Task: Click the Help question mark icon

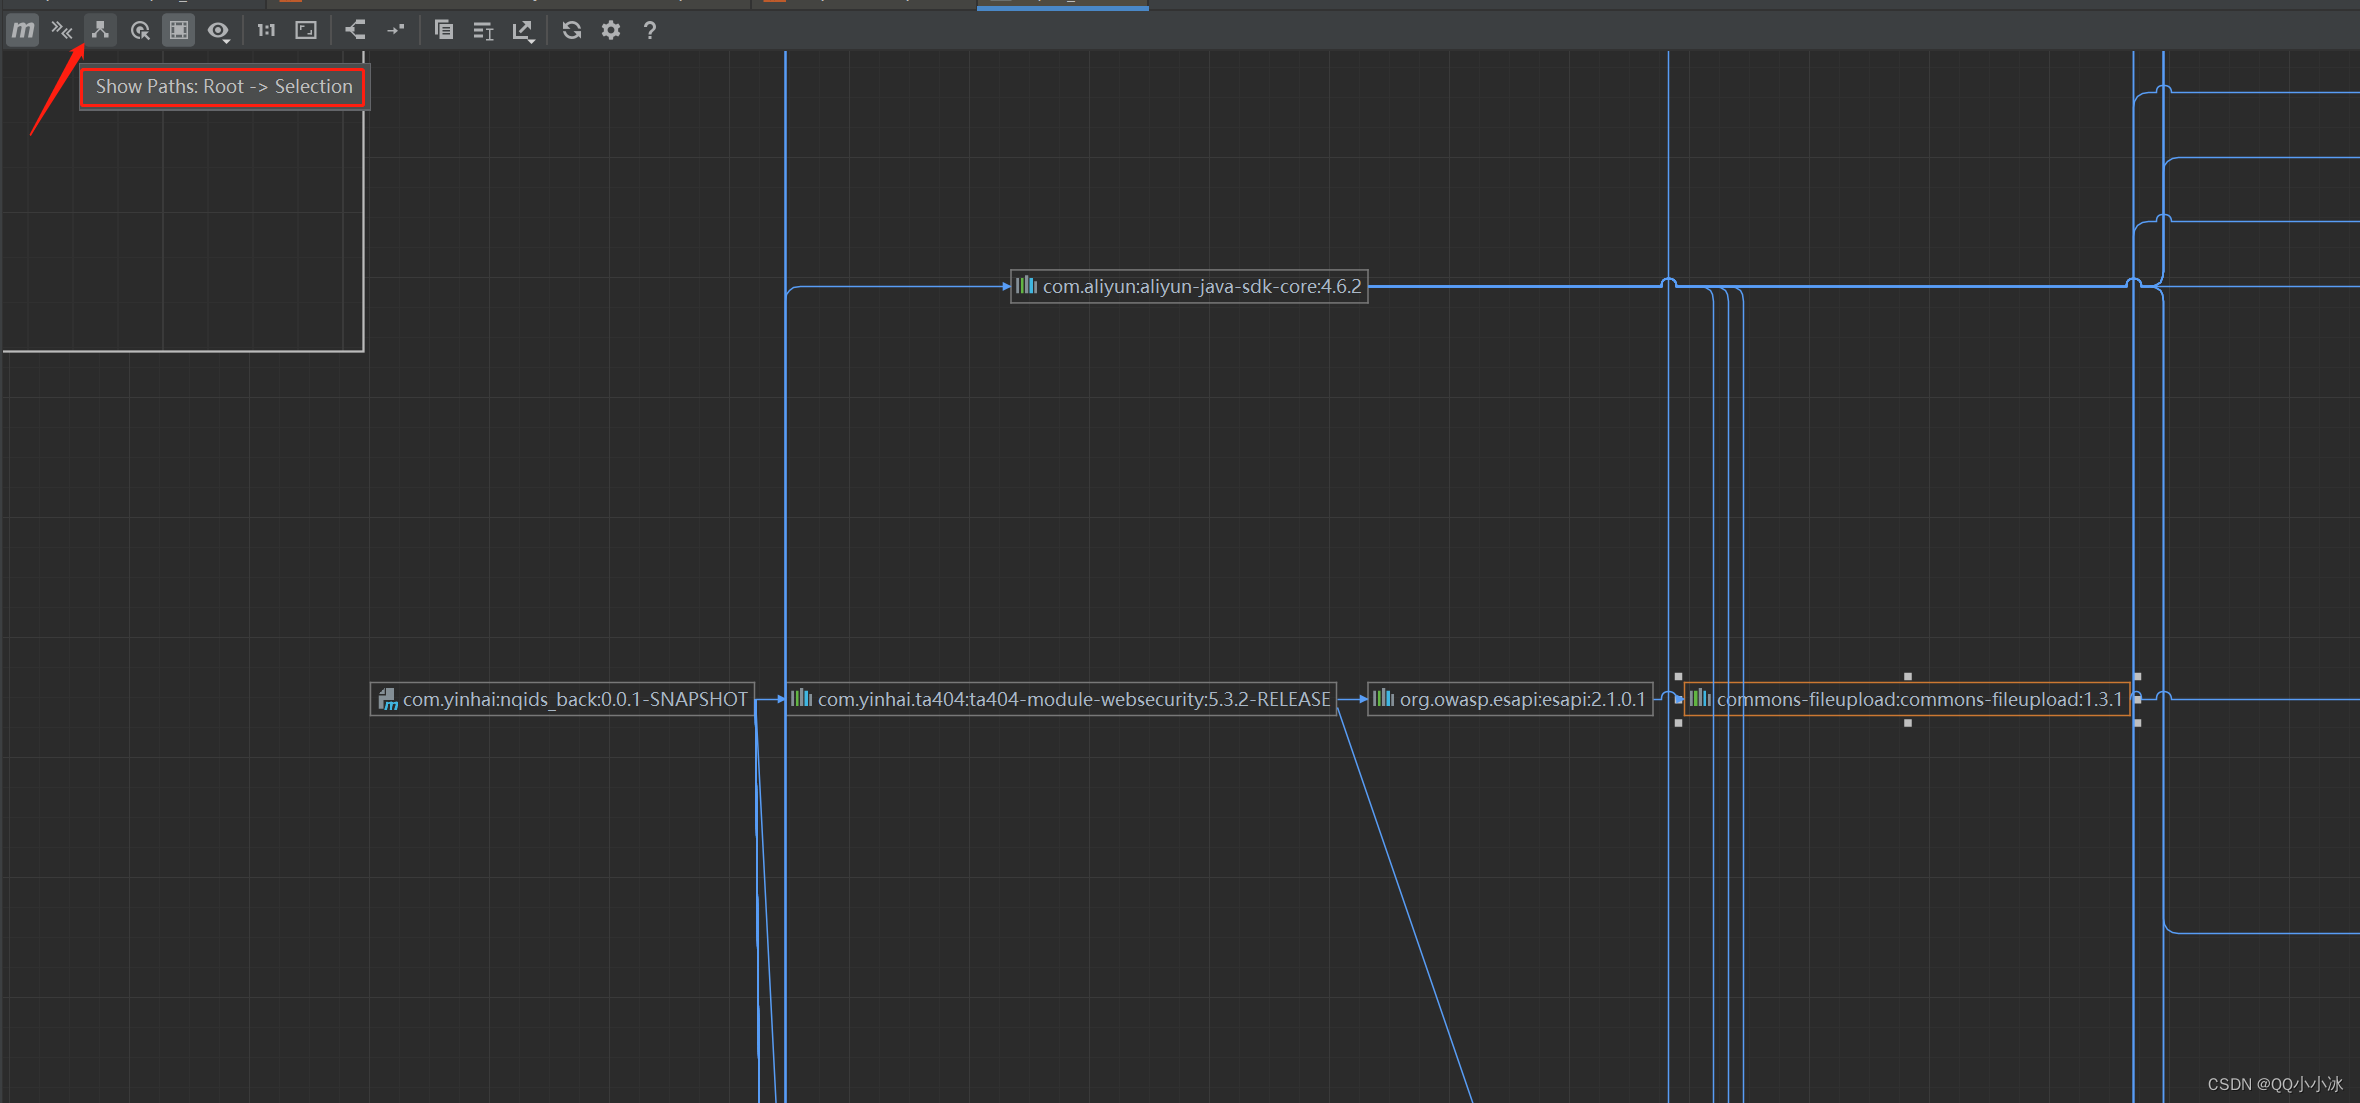Action: [650, 30]
